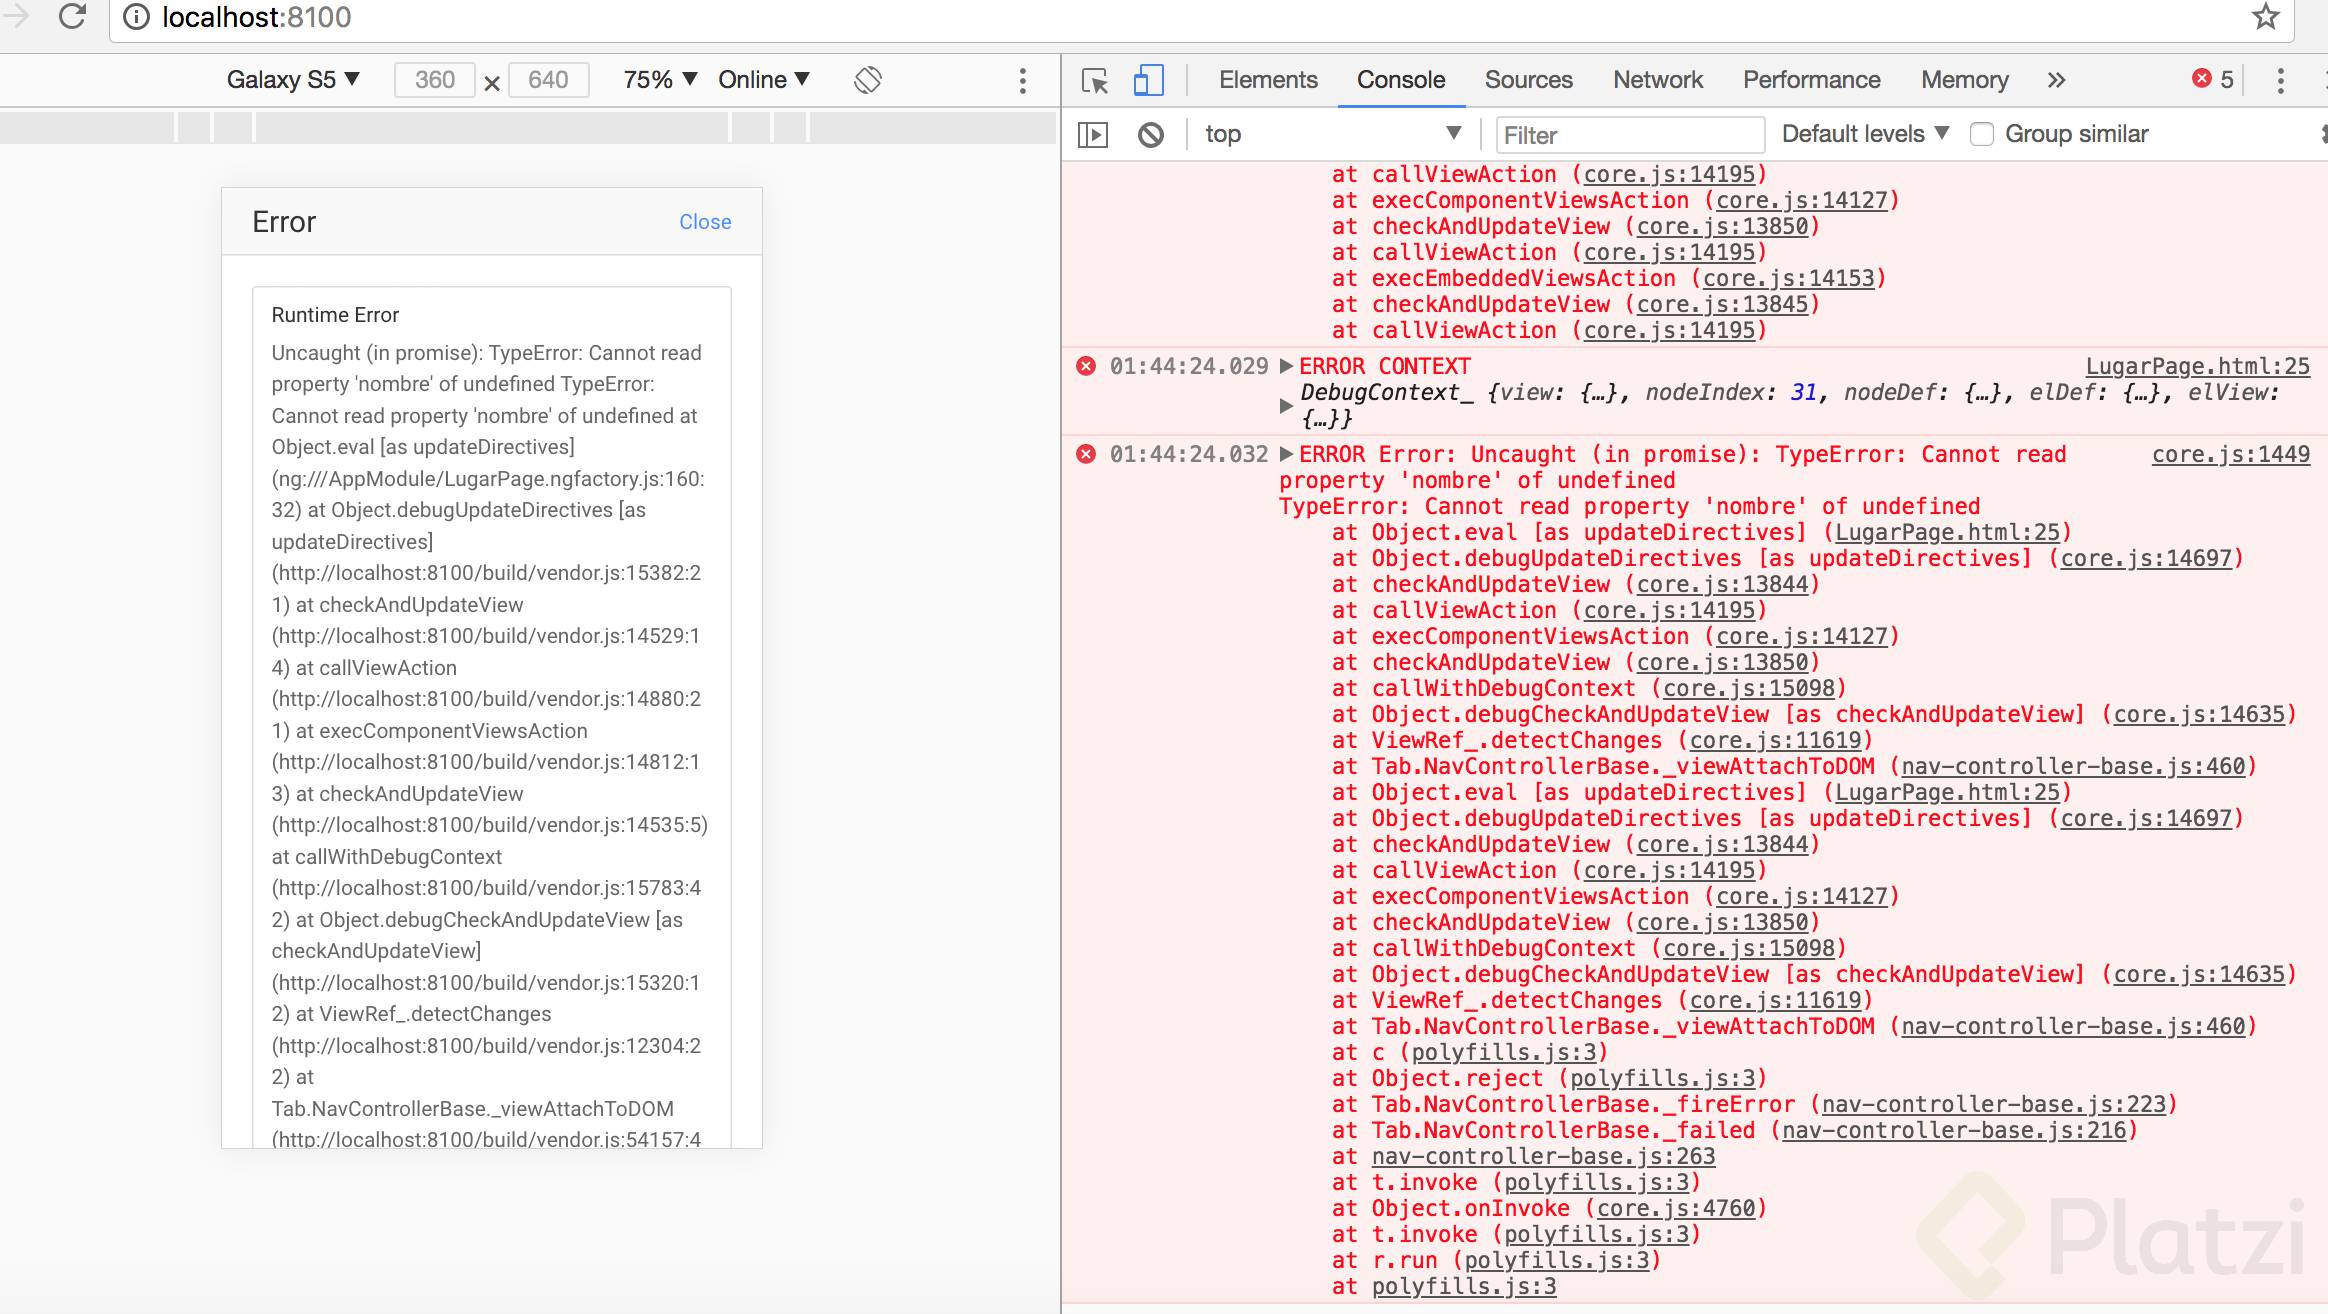Click the inspect element picker icon
This screenshot has height=1314, width=2328.
pyautogui.click(x=1095, y=80)
